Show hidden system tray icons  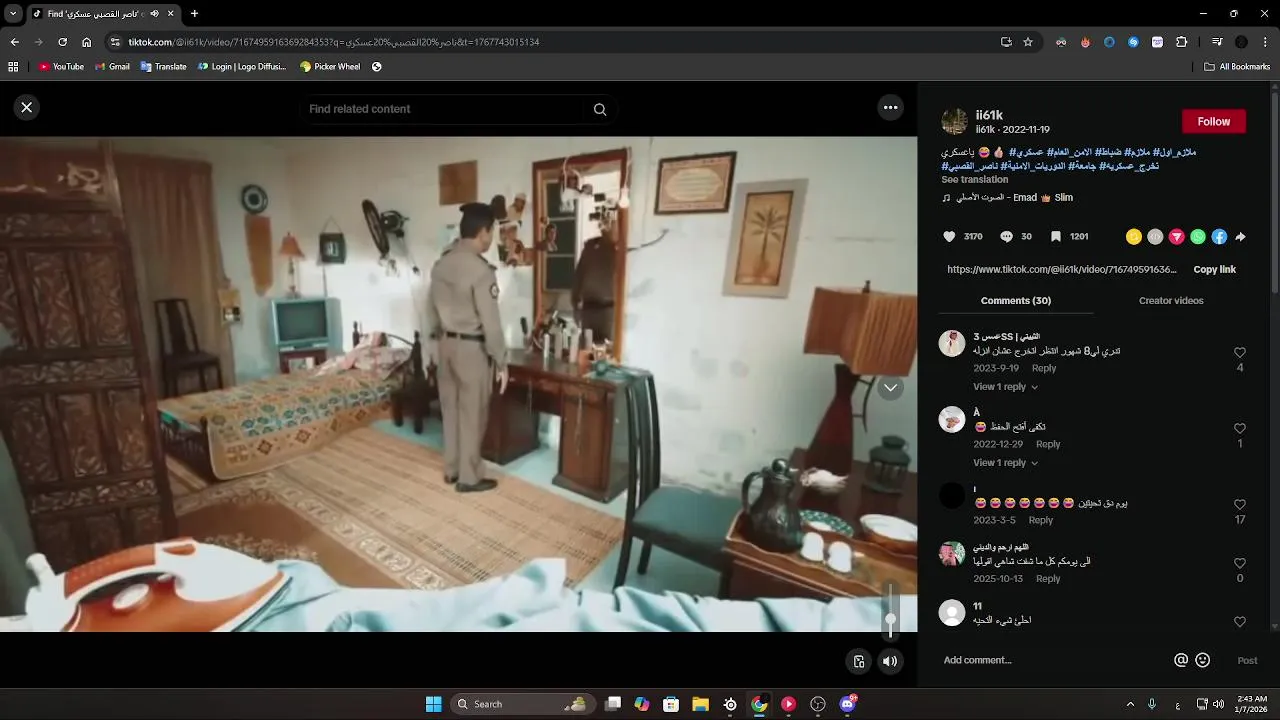[x=1130, y=704]
